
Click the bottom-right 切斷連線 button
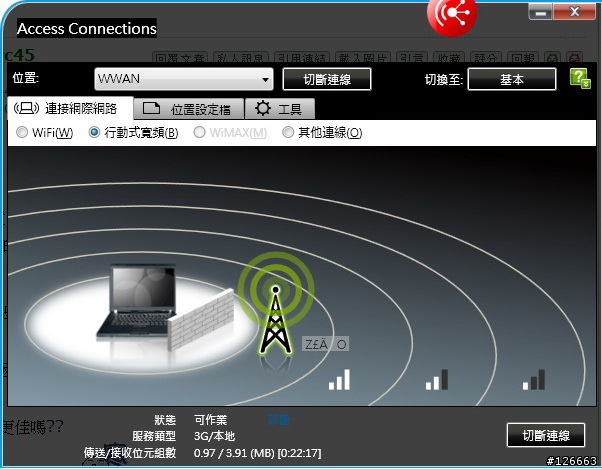tap(546, 435)
